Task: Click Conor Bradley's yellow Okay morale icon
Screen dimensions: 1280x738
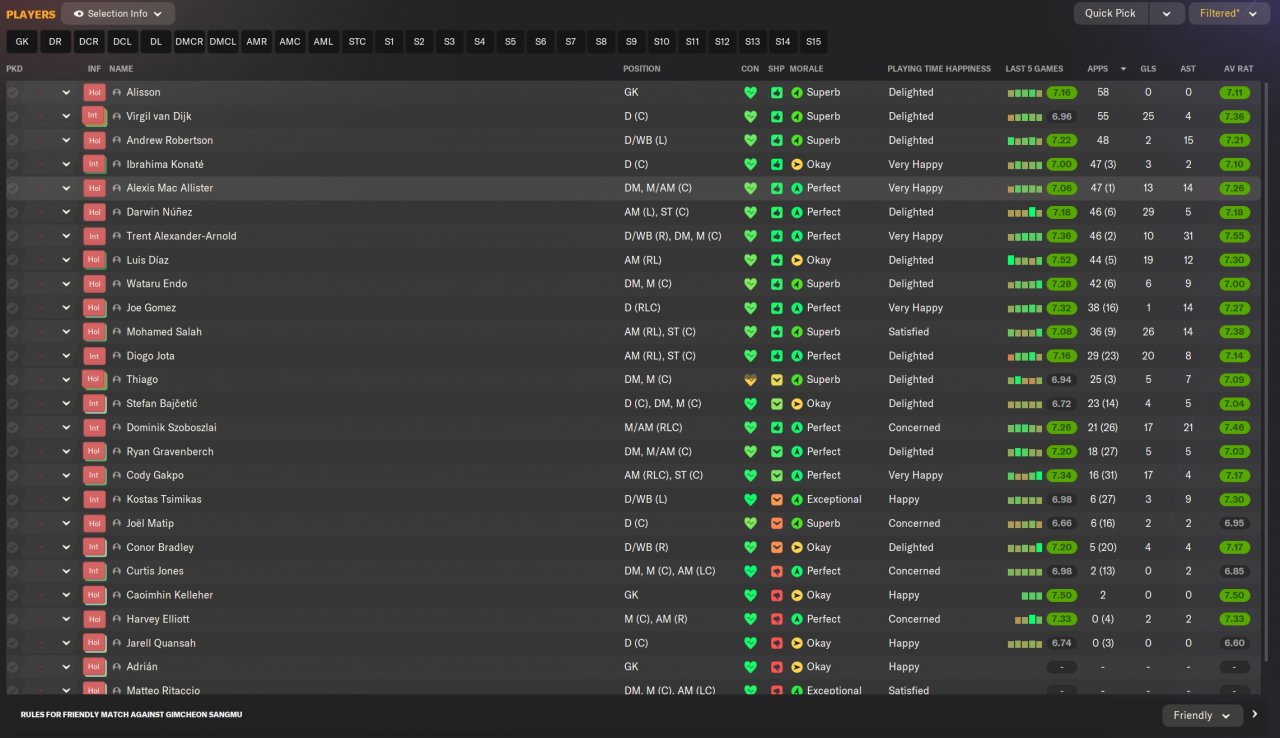Action: click(797, 547)
